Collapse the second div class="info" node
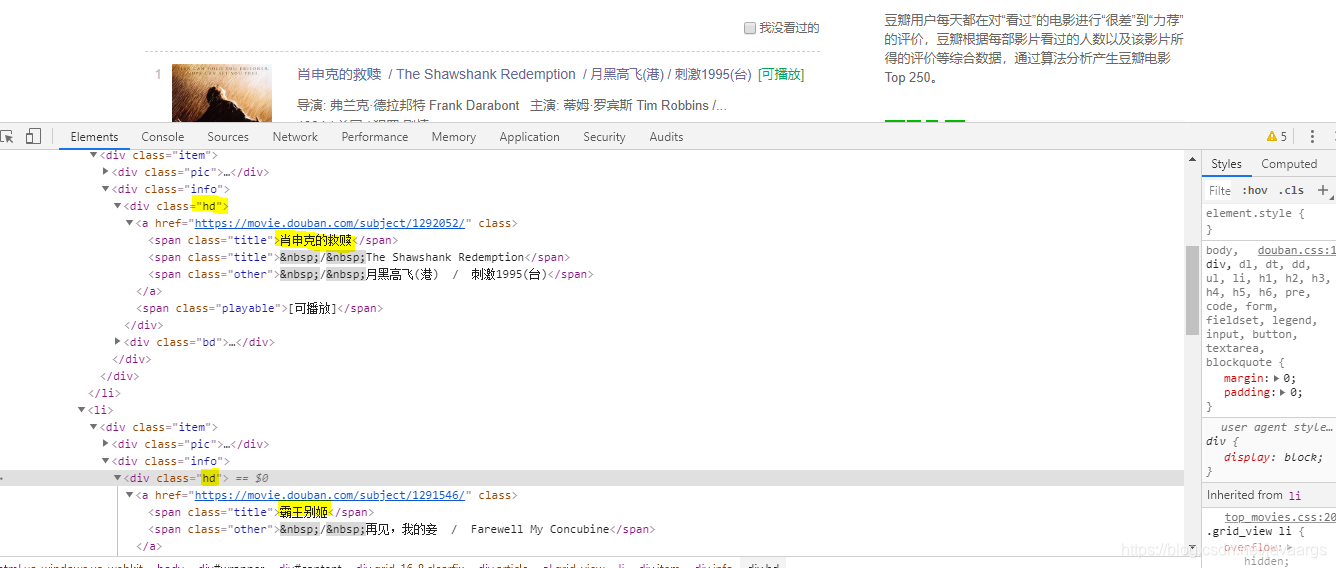 (106, 461)
